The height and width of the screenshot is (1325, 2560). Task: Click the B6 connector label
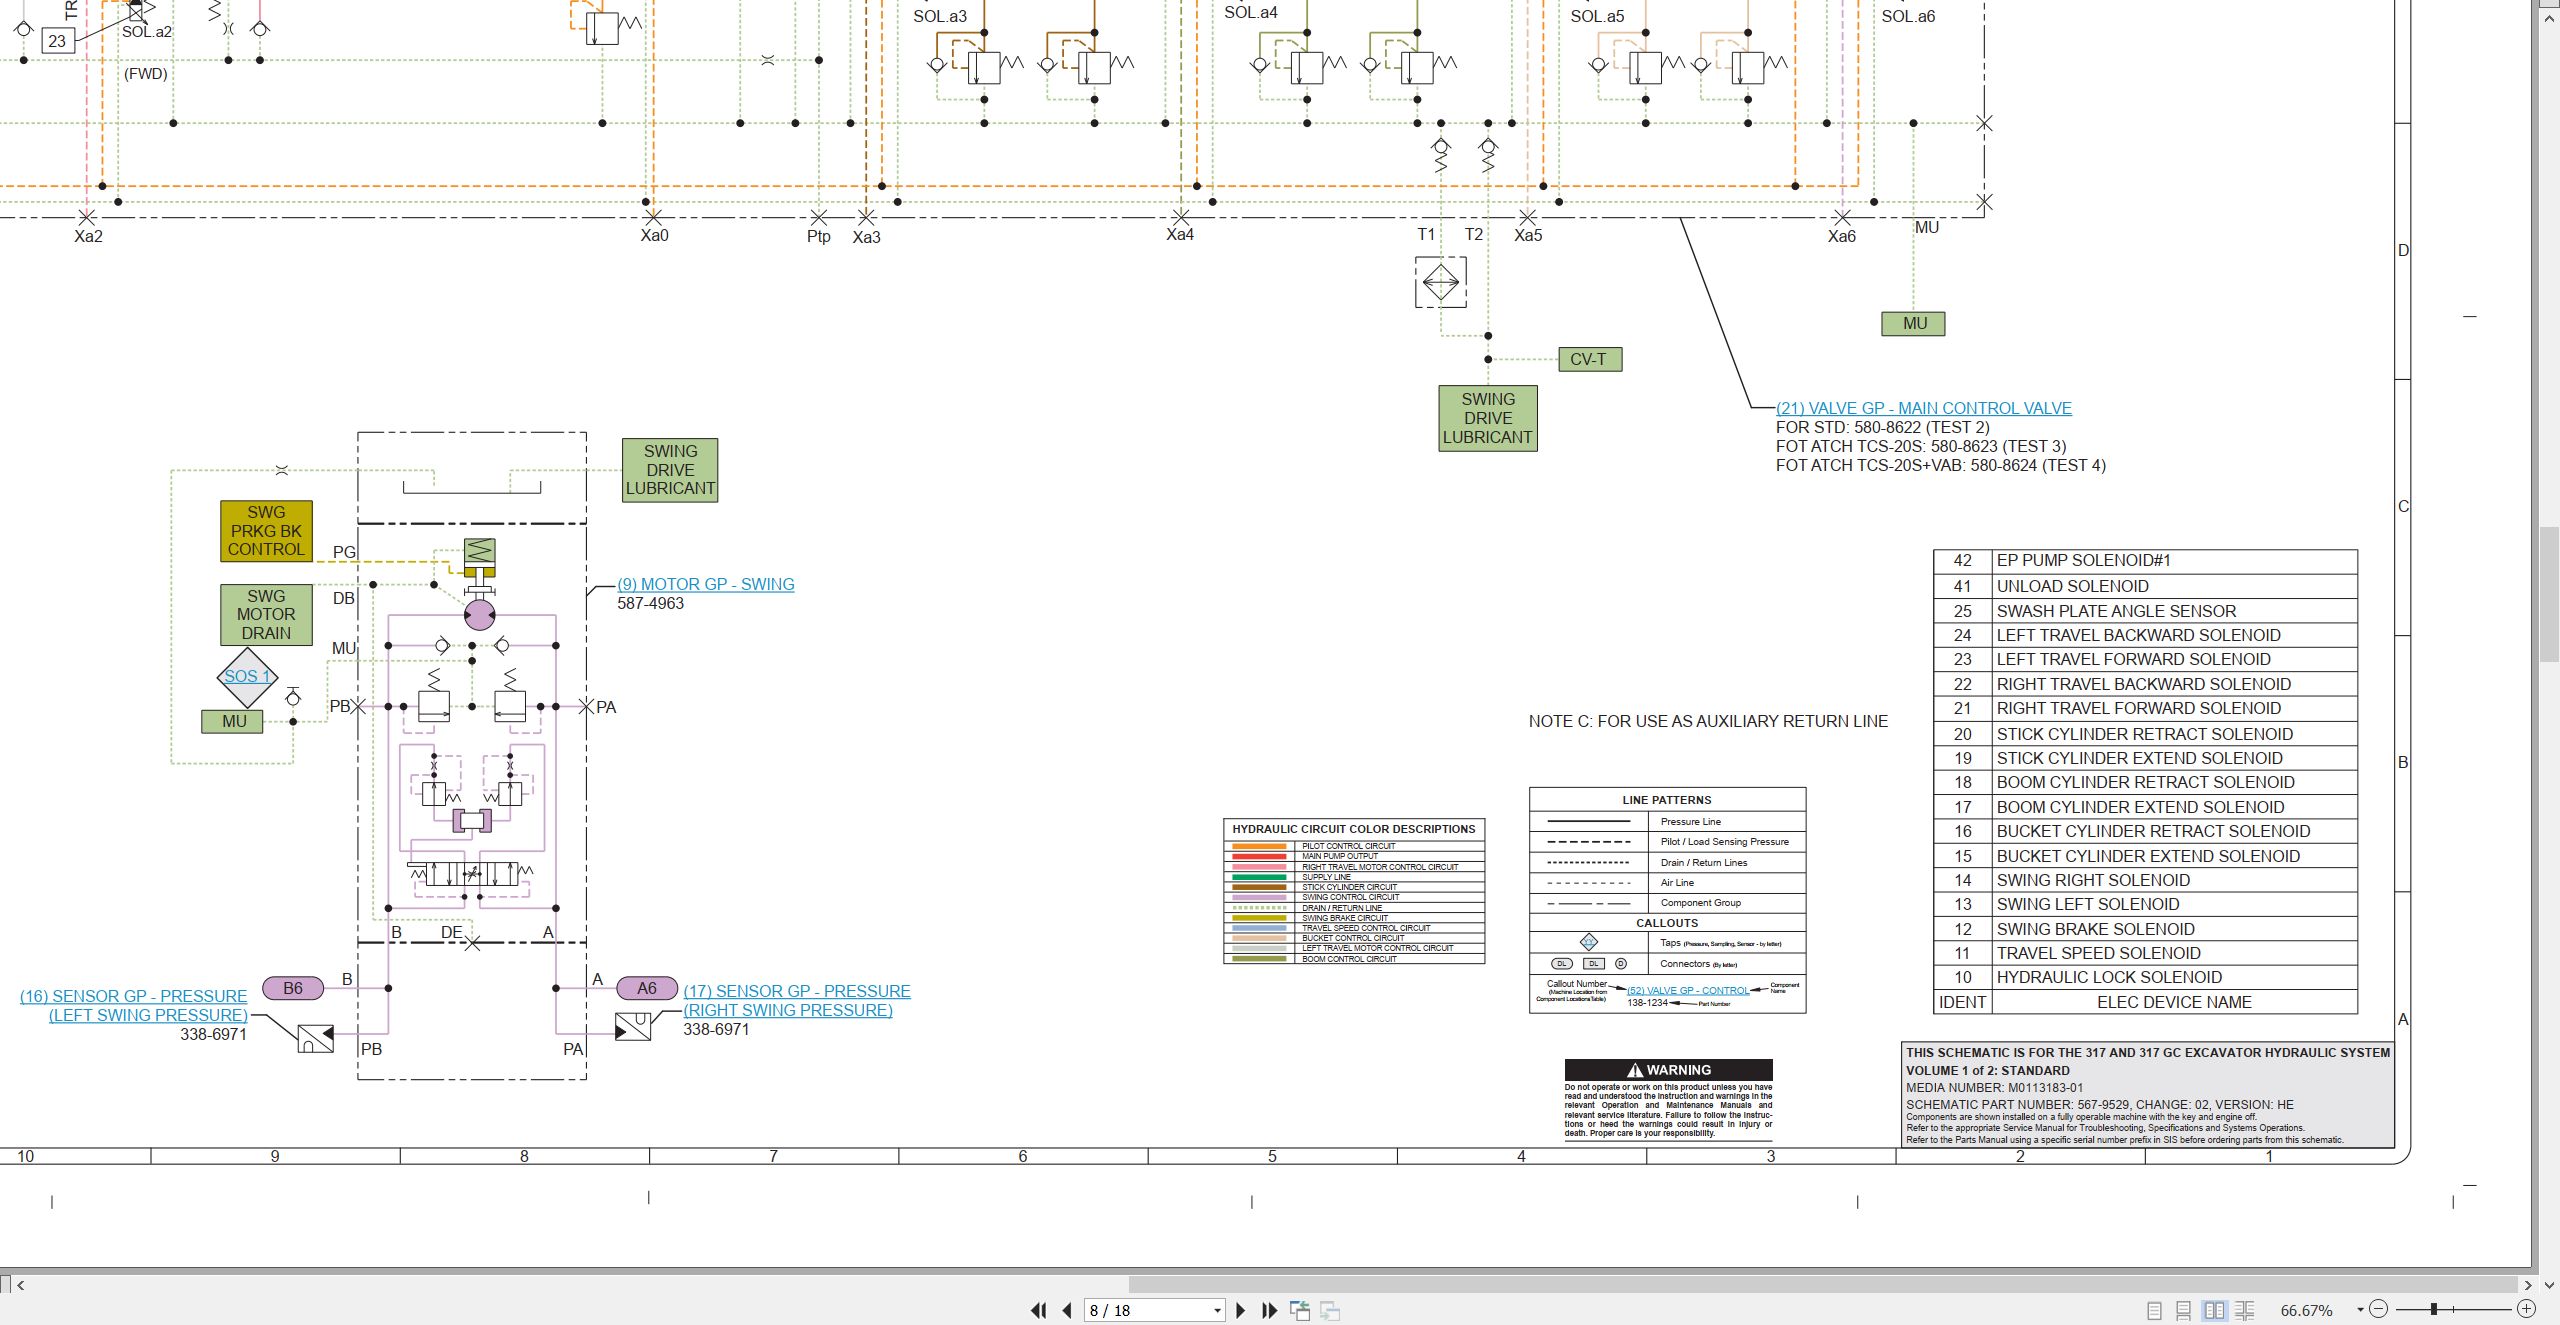[293, 988]
